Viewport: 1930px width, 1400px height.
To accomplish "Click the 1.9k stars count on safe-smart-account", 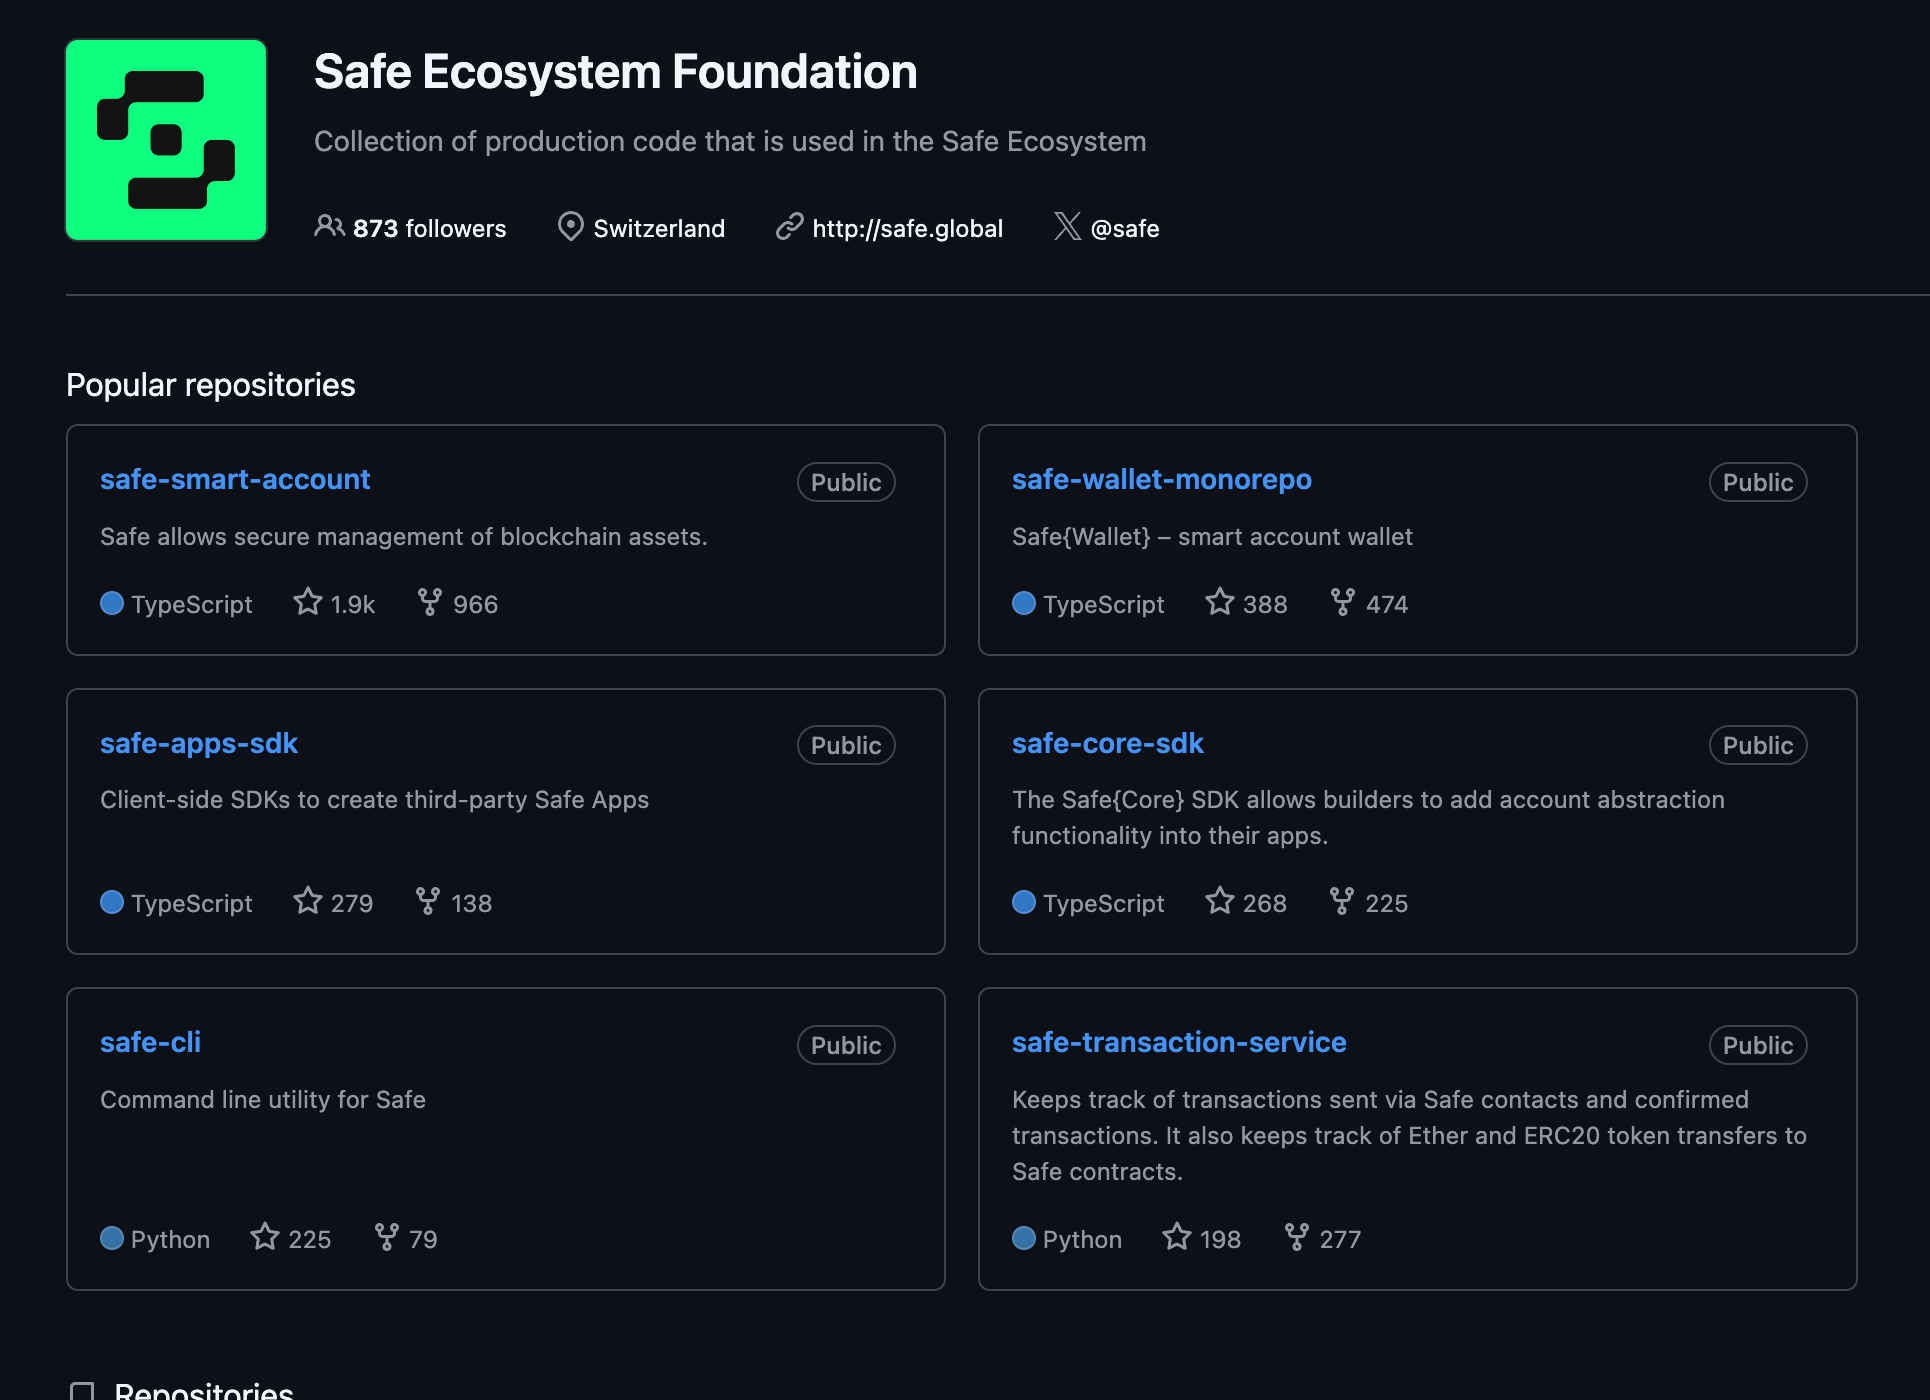I will tap(353, 604).
